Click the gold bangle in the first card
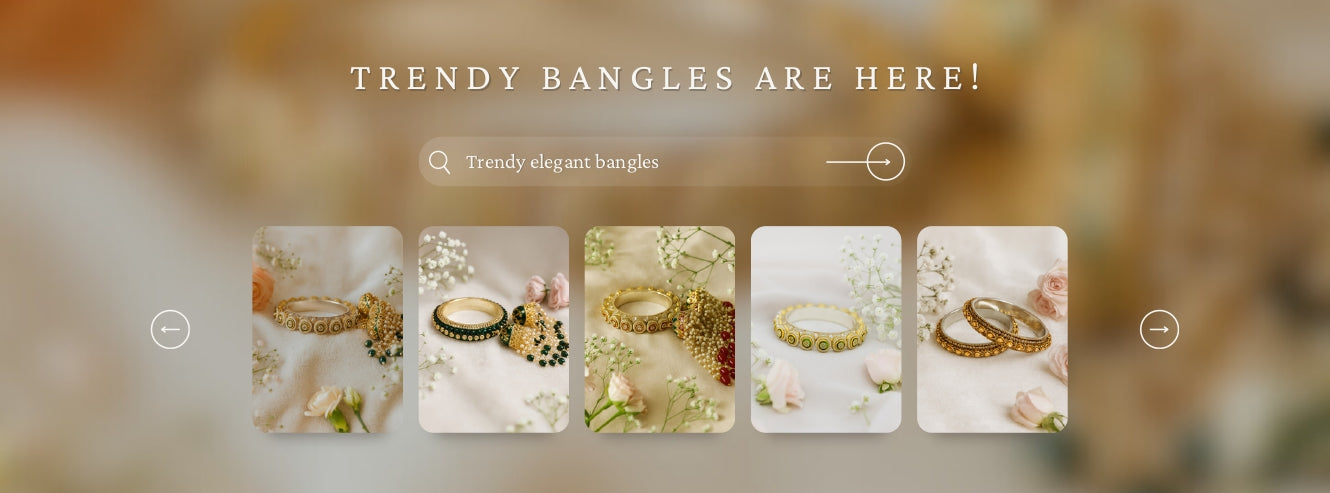1330x493 pixels. 316,315
